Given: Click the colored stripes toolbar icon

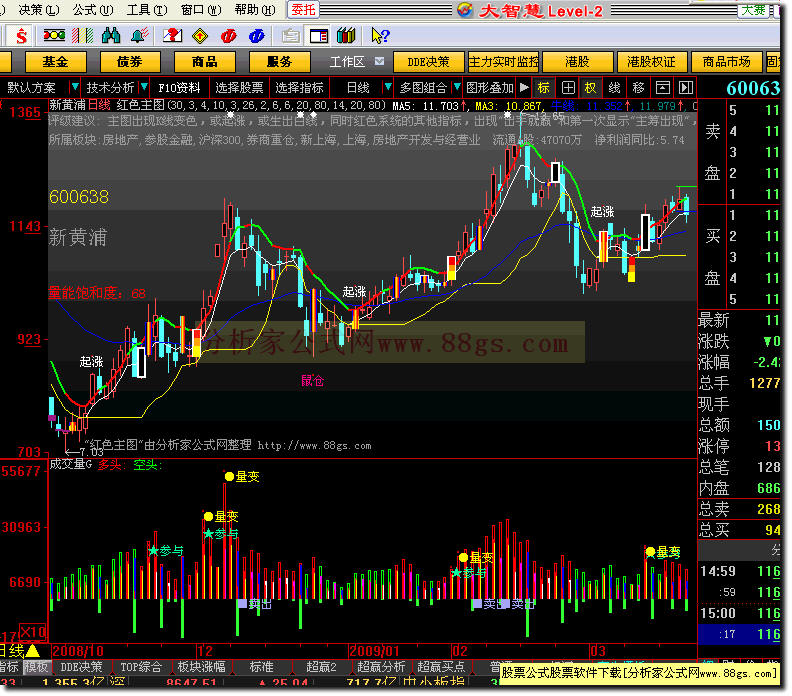Looking at the screenshot, I should tap(82, 35).
